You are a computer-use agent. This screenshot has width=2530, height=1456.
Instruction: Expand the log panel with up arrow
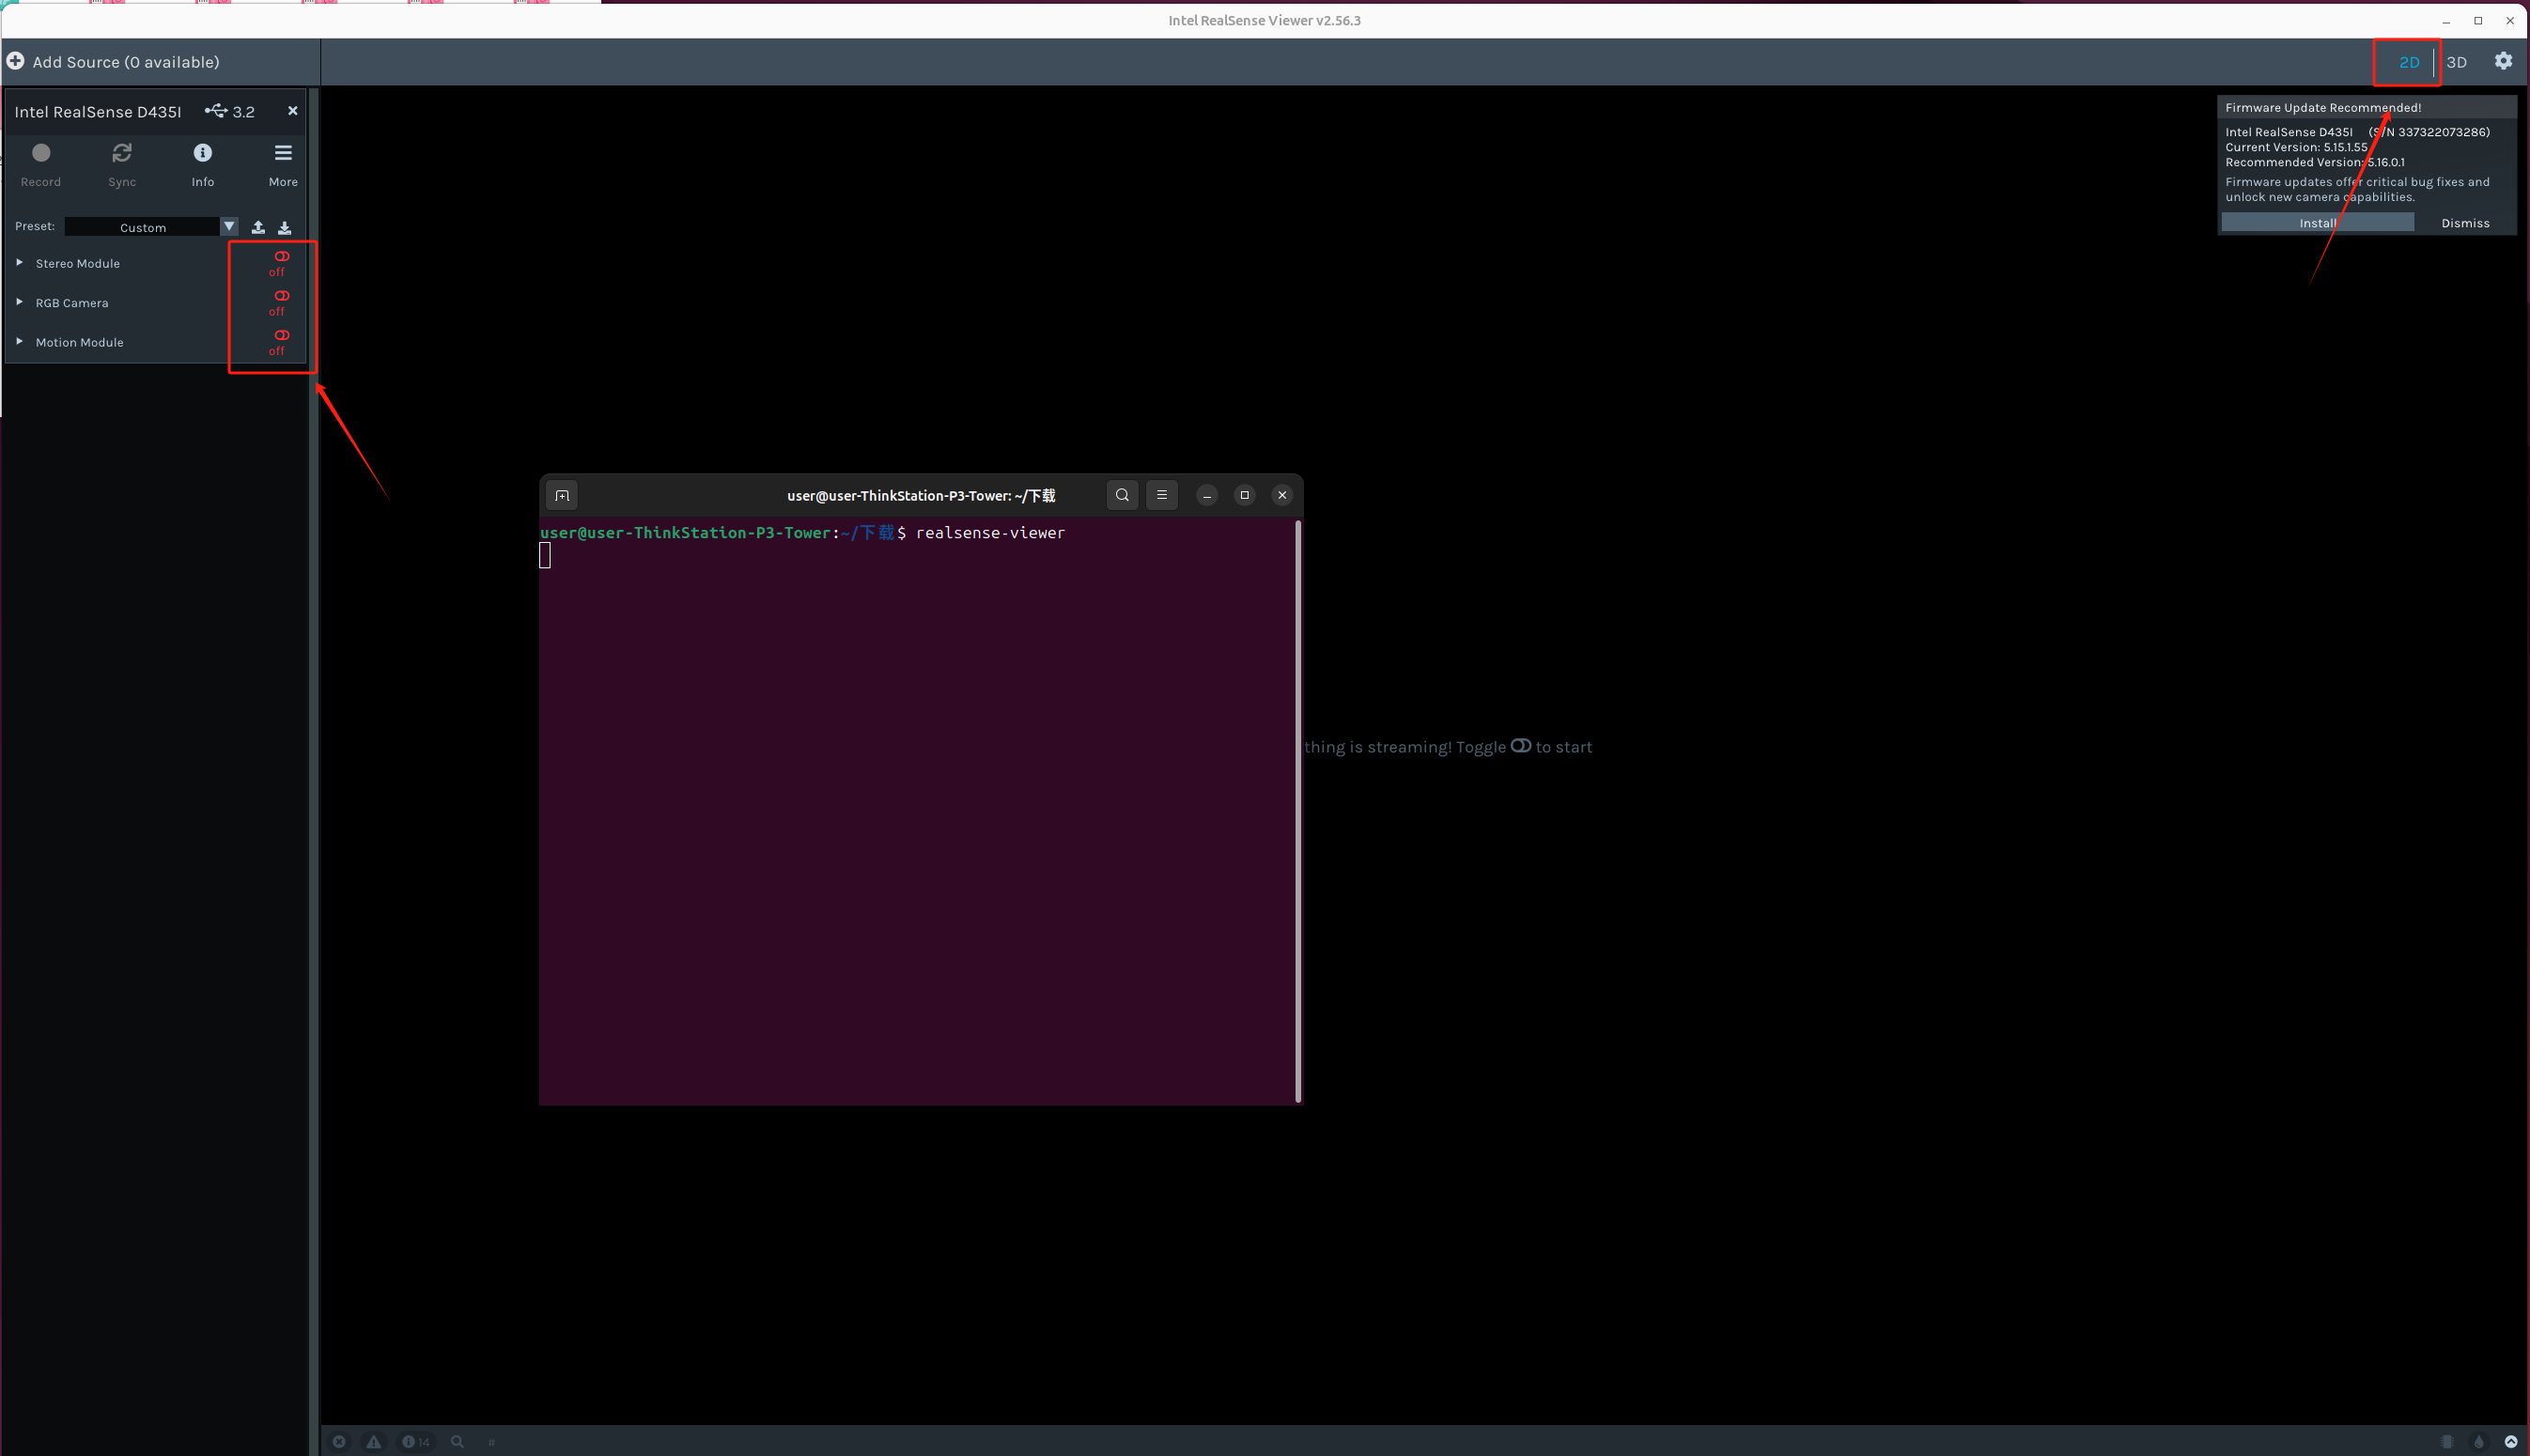(2510, 1441)
